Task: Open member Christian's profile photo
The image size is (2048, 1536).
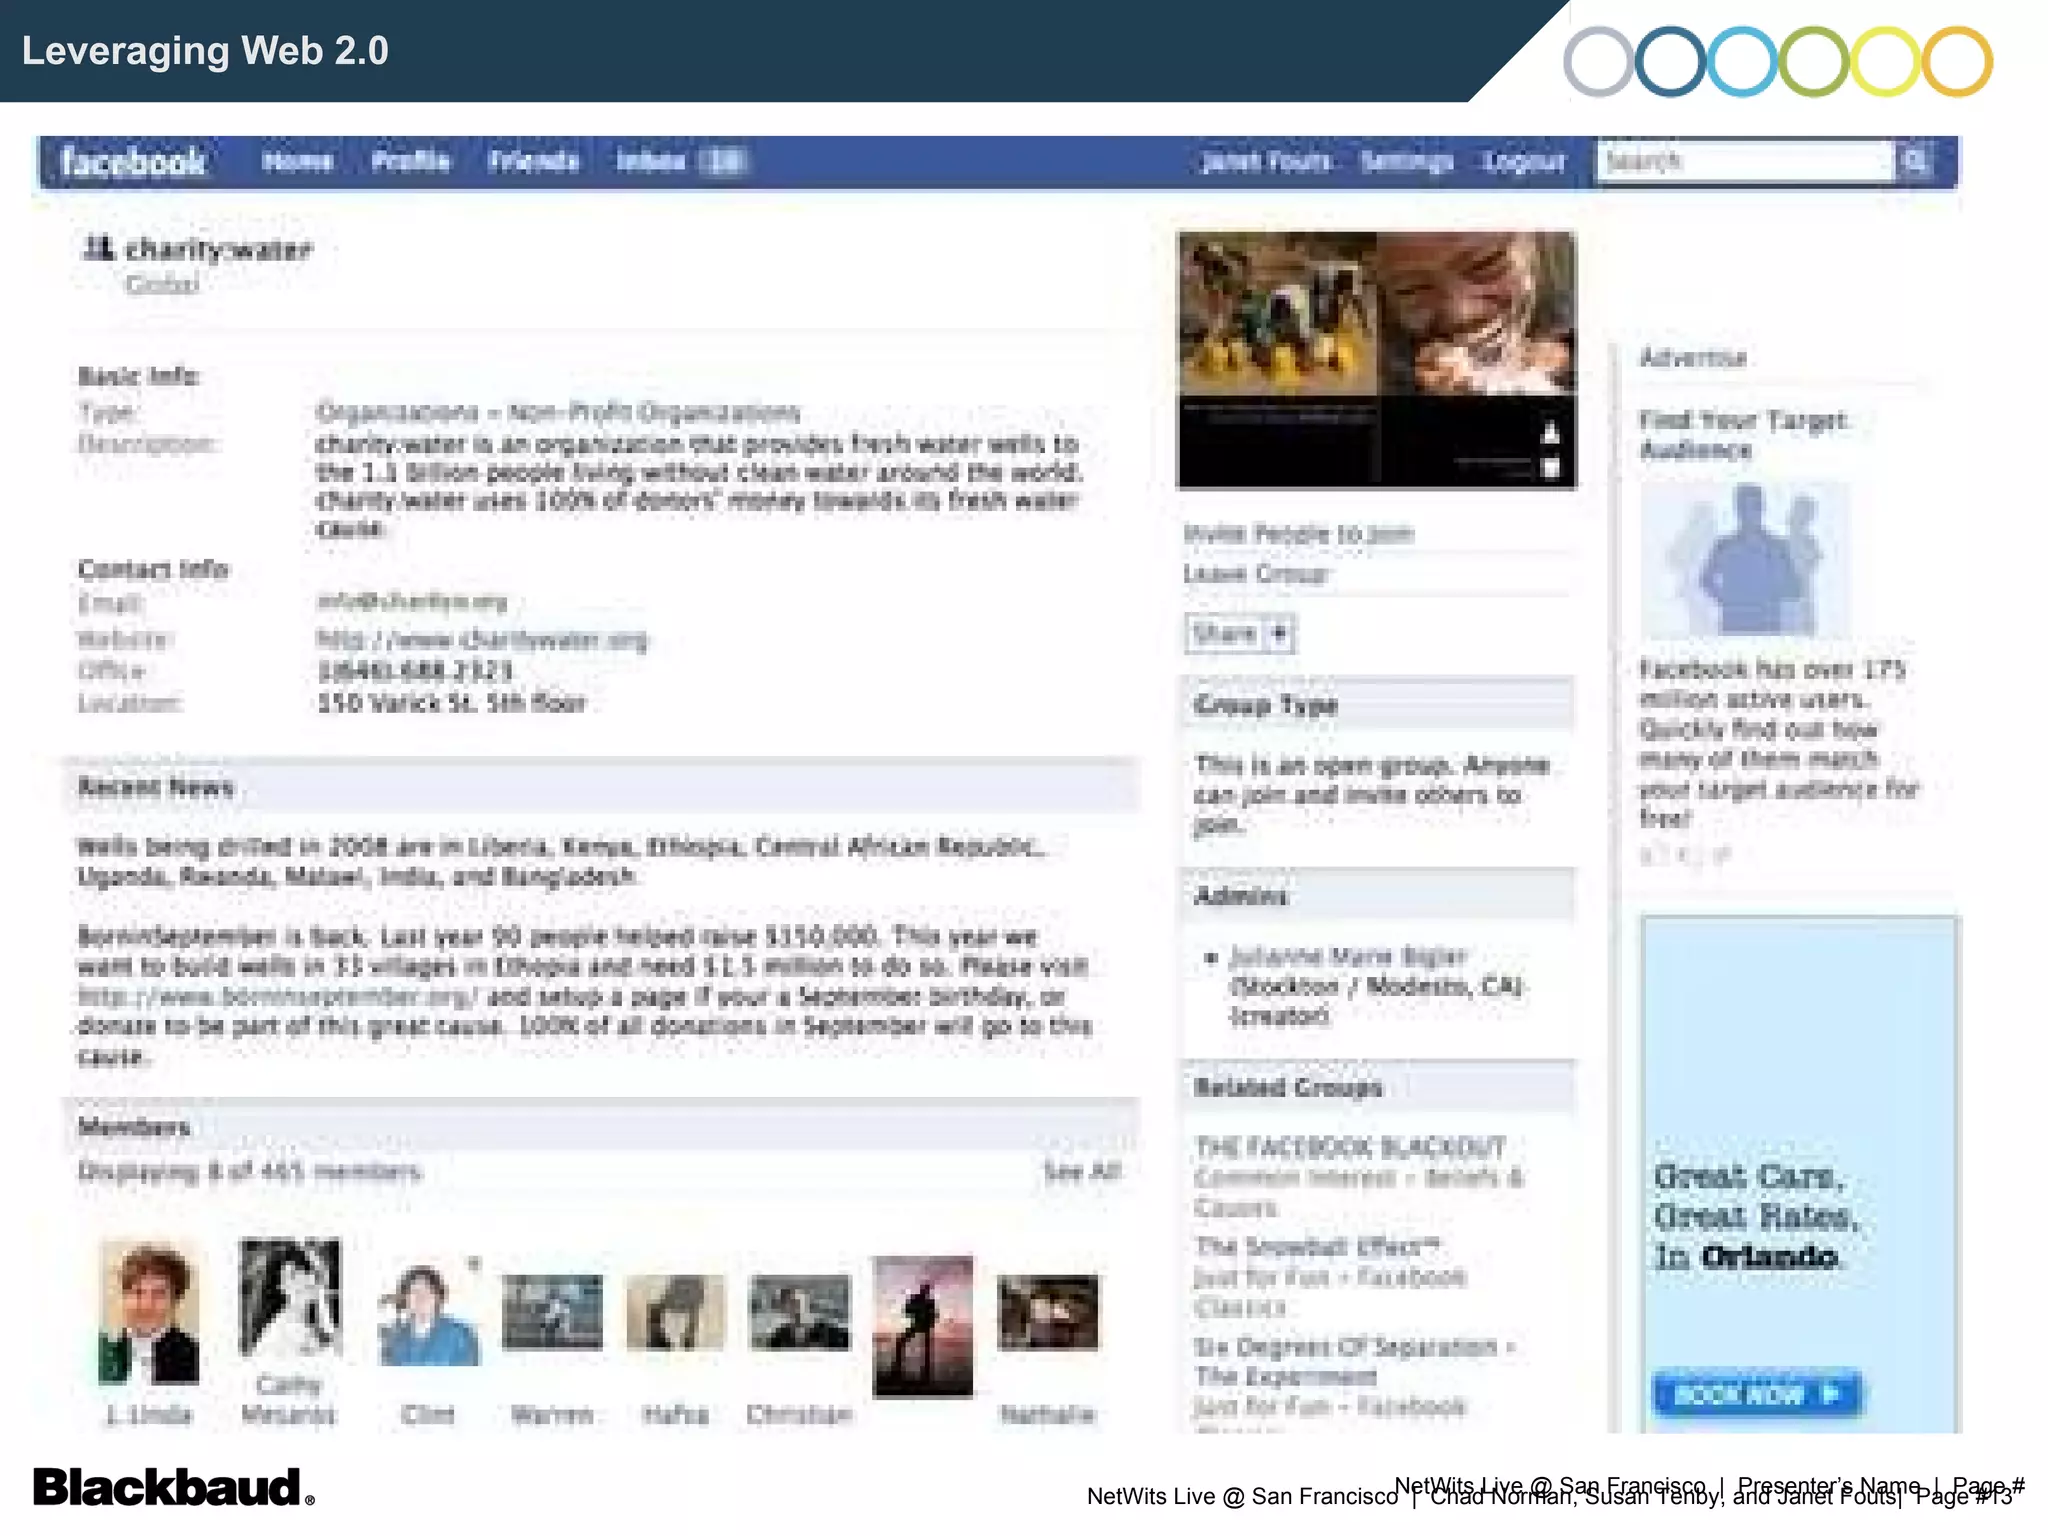Action: [x=799, y=1312]
